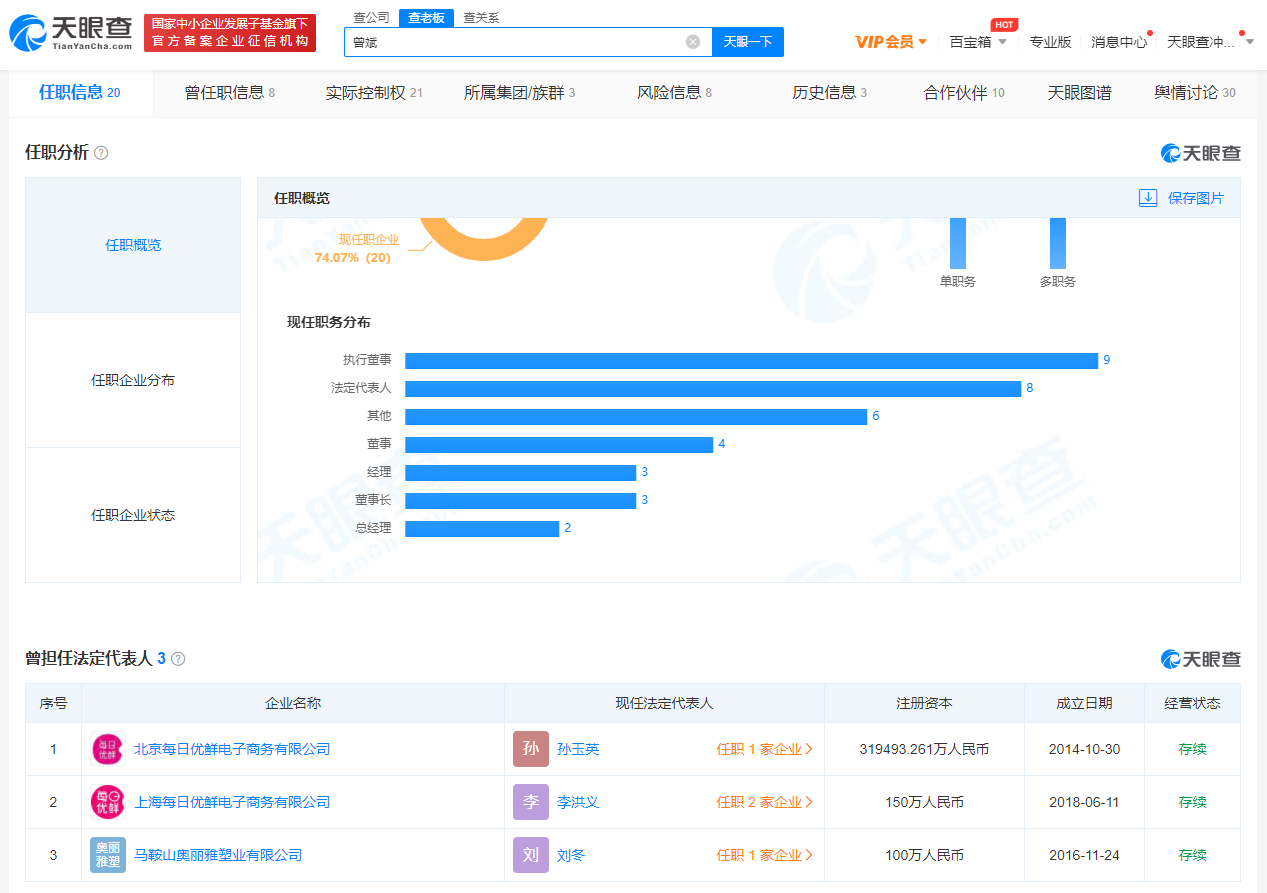Open the 合作伙伴 tab
1267x893 pixels.
point(964,93)
